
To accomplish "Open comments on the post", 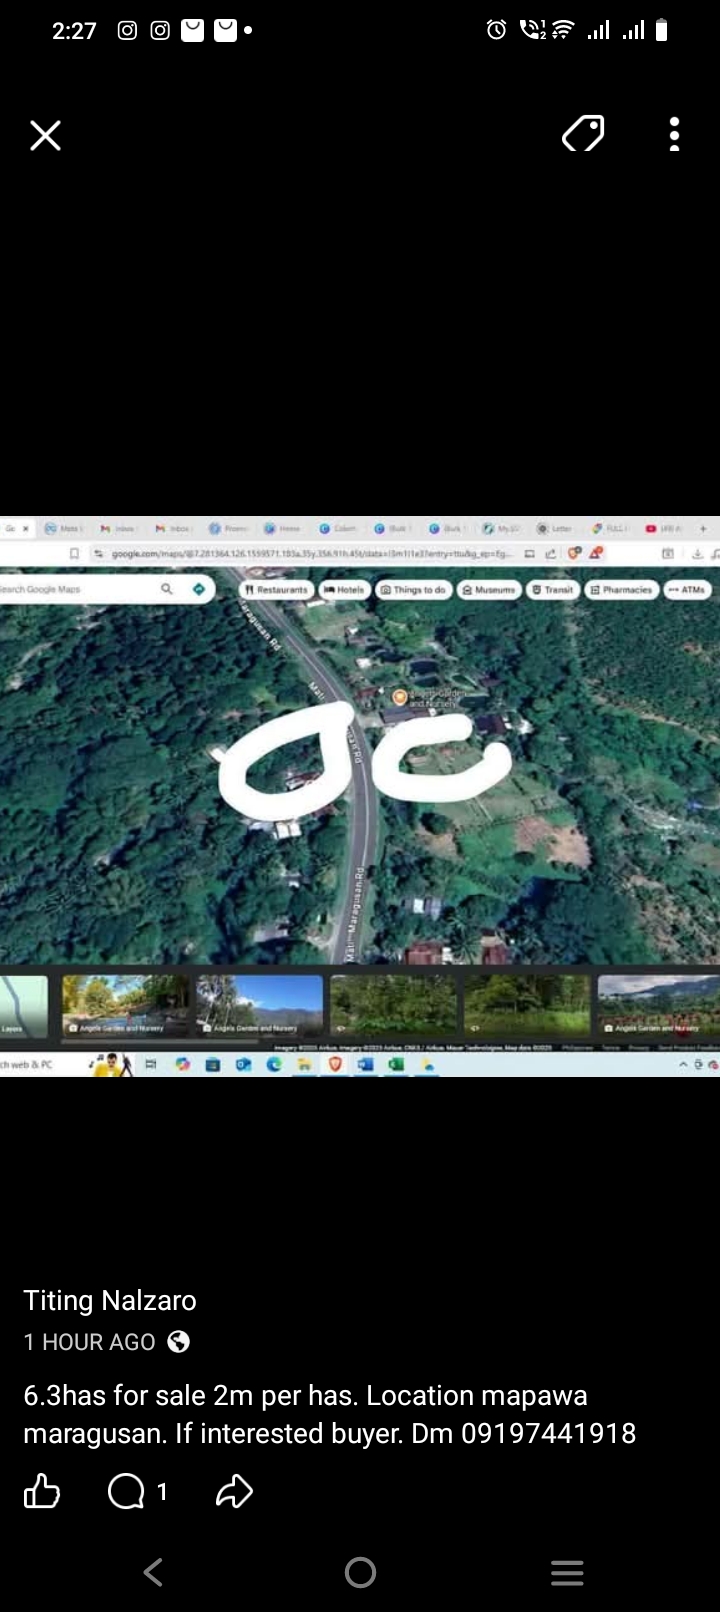I will (127, 1492).
